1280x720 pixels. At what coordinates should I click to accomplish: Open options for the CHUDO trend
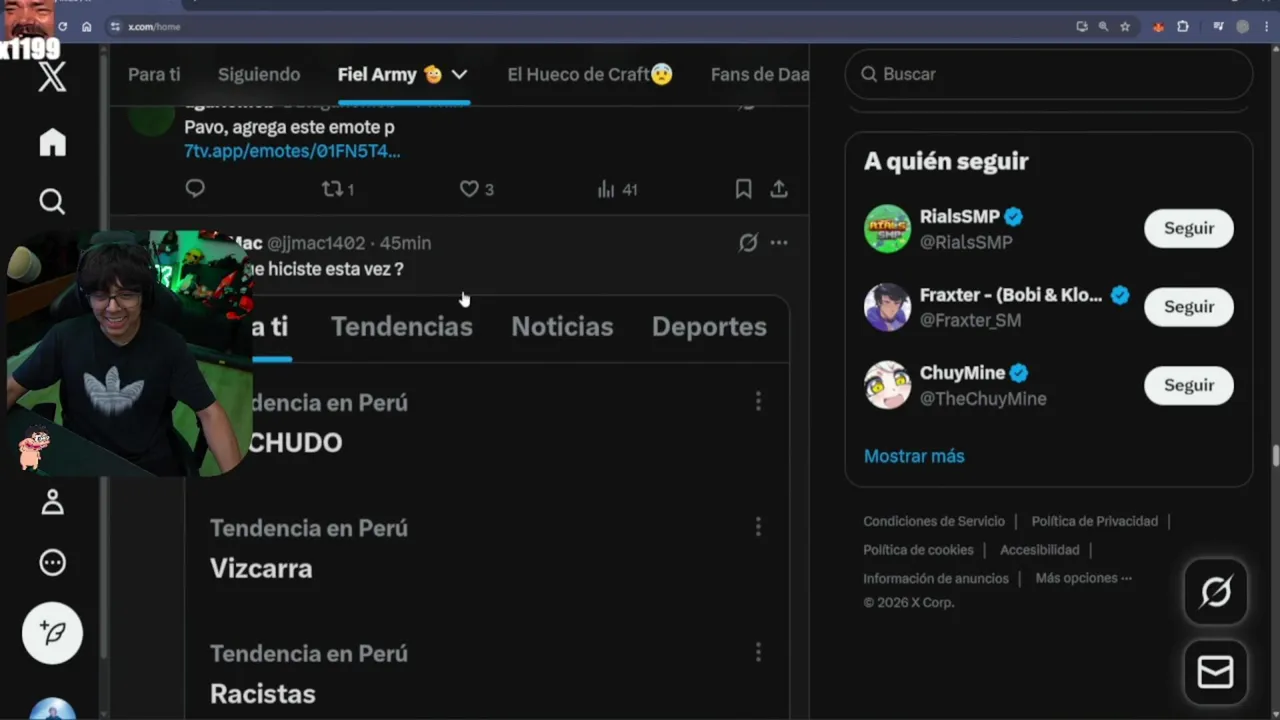(x=758, y=401)
